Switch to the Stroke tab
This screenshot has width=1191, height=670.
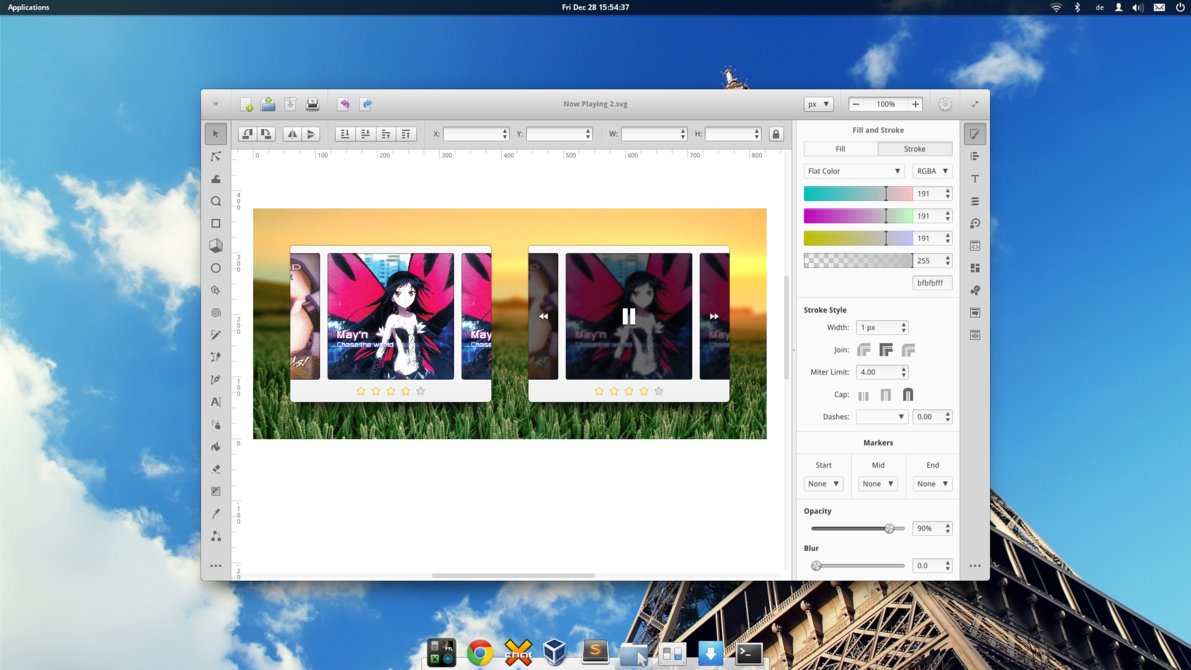coord(915,149)
